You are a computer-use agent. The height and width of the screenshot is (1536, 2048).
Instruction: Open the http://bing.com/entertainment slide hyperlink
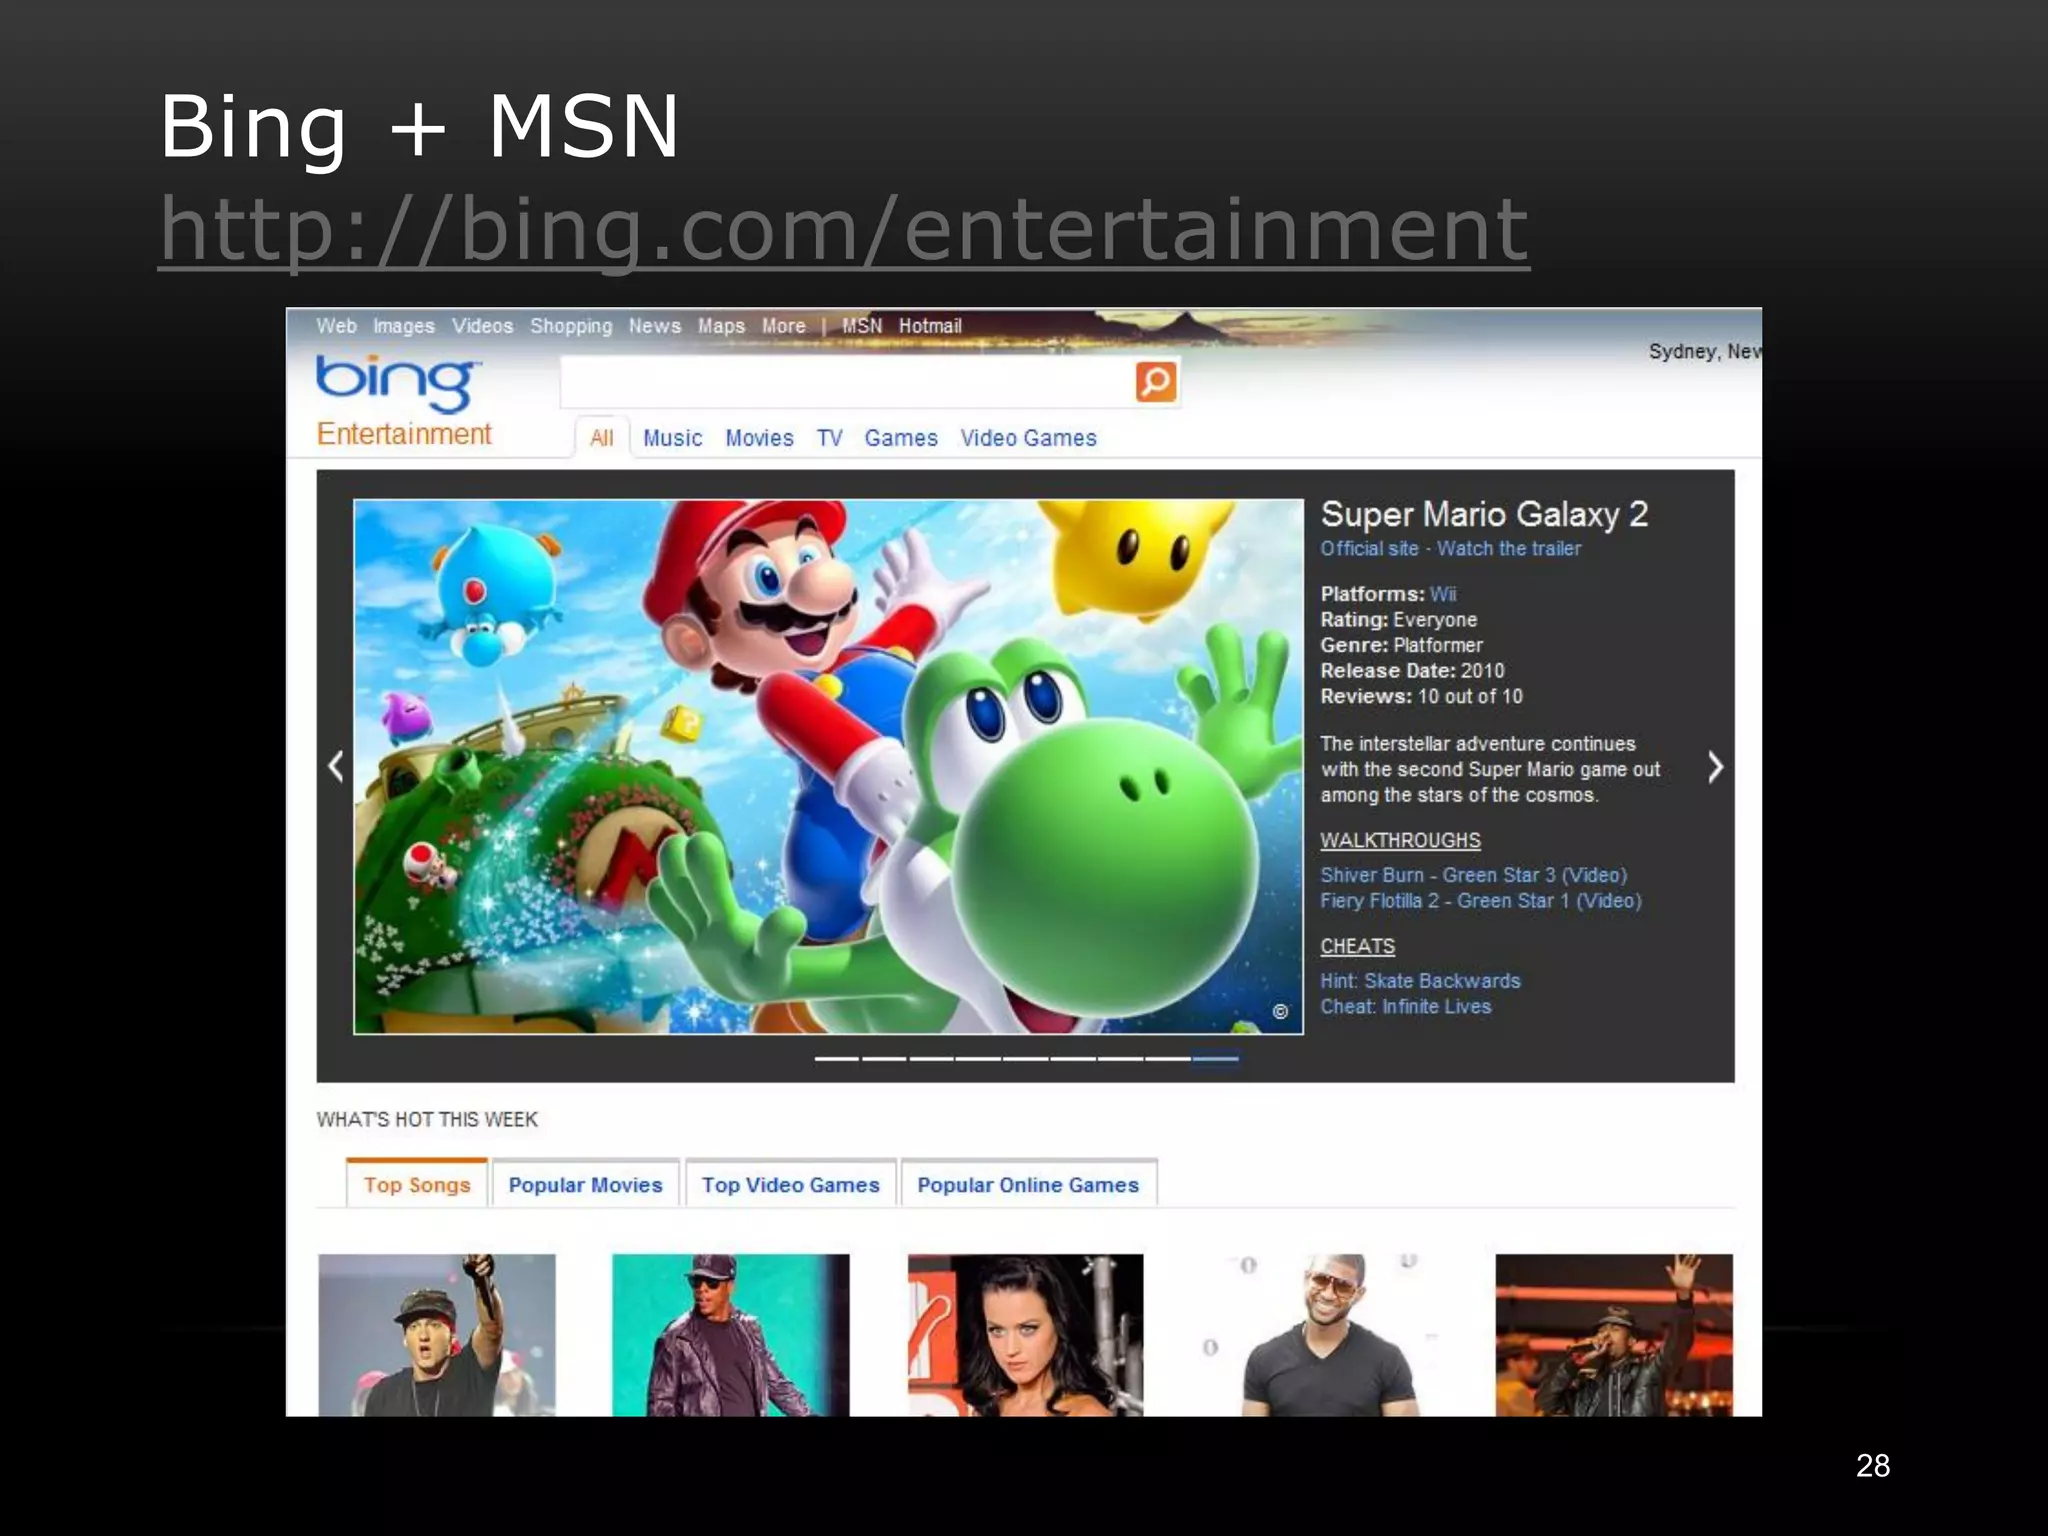[844, 230]
